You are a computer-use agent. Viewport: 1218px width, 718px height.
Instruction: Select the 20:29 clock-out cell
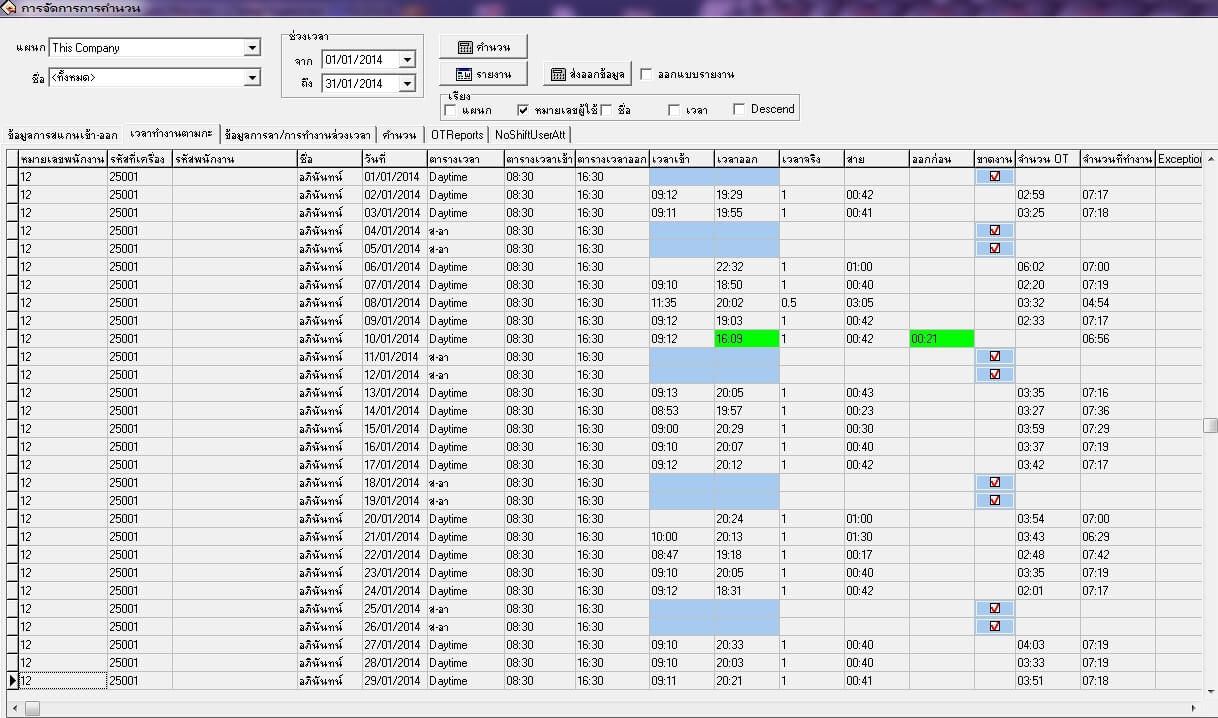coord(746,429)
